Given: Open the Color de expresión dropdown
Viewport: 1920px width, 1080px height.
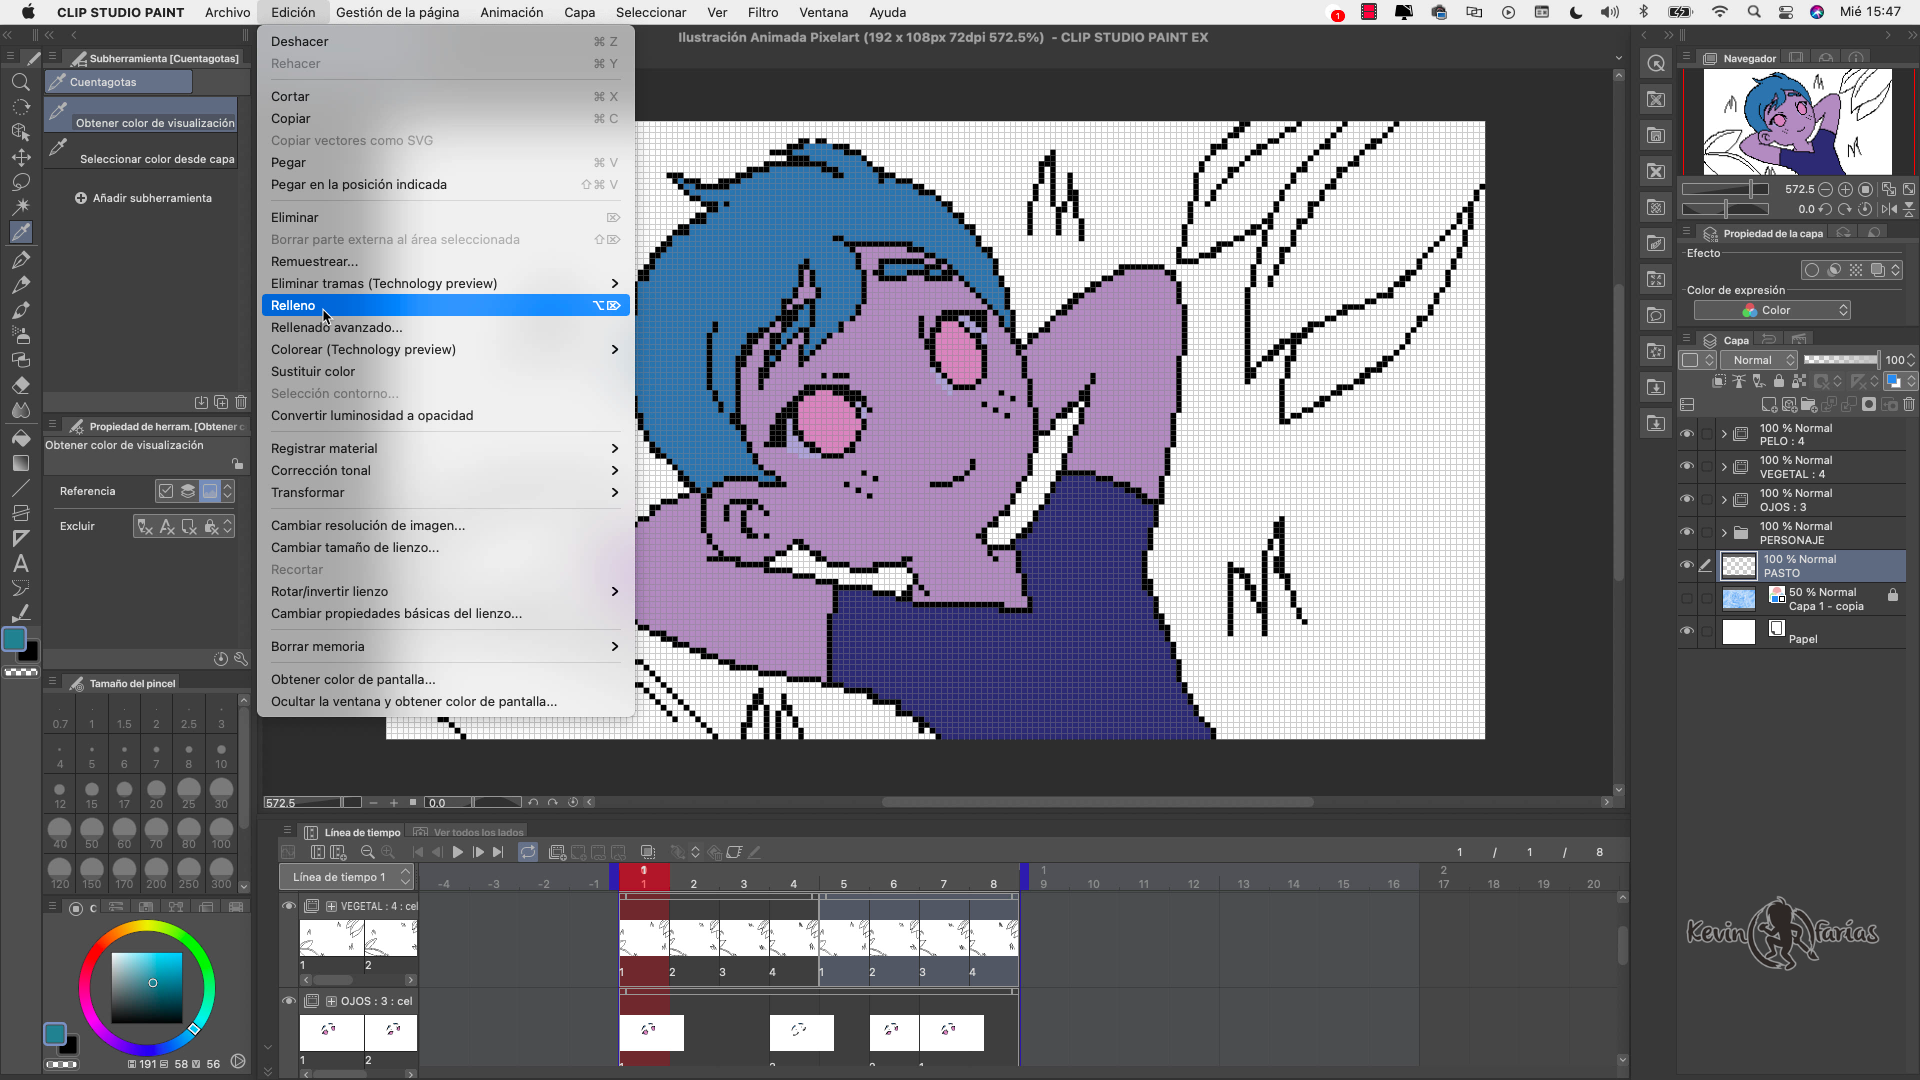Looking at the screenshot, I should (1772, 310).
